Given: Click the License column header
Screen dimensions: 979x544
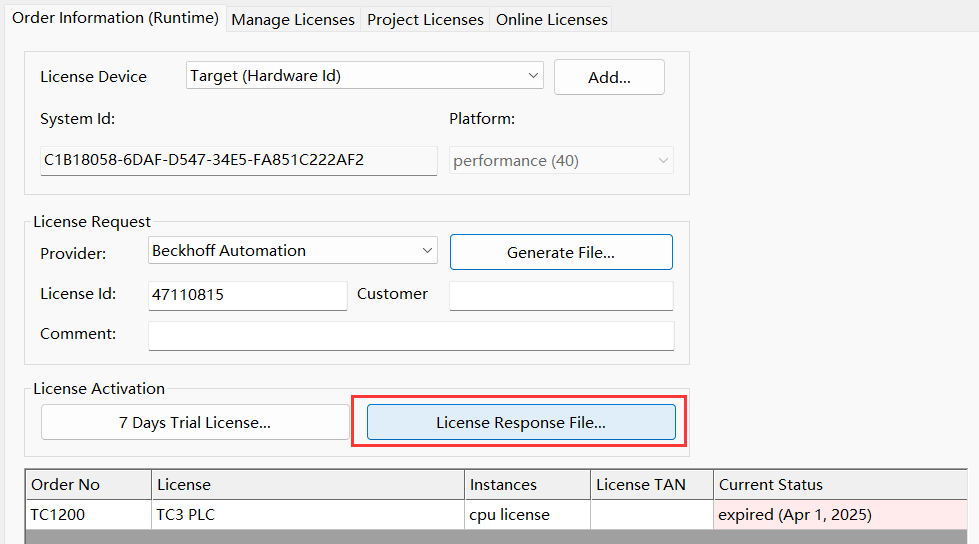Looking at the screenshot, I should coord(308,485).
